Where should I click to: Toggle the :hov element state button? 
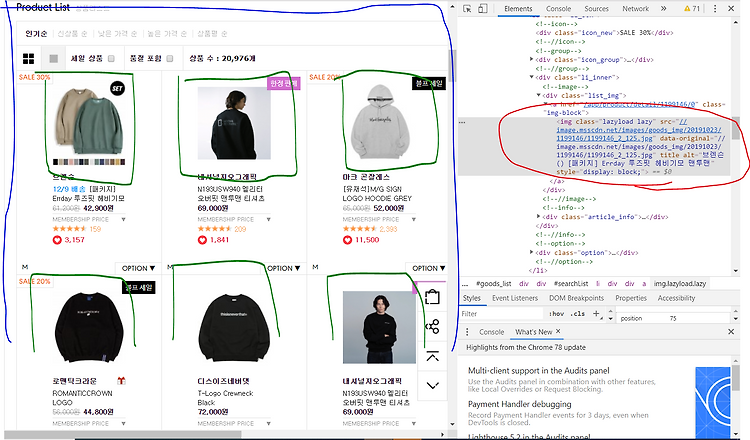[557, 314]
